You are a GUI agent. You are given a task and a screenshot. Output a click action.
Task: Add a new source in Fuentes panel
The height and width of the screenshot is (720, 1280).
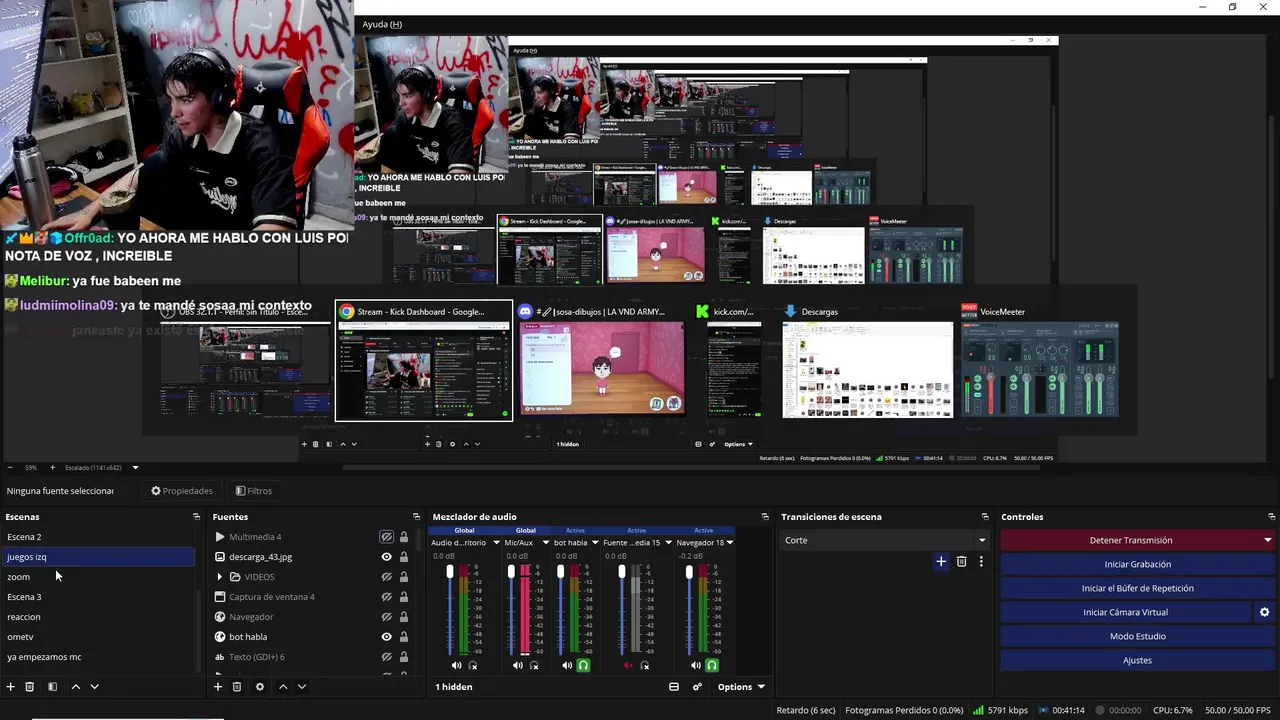tap(218, 687)
